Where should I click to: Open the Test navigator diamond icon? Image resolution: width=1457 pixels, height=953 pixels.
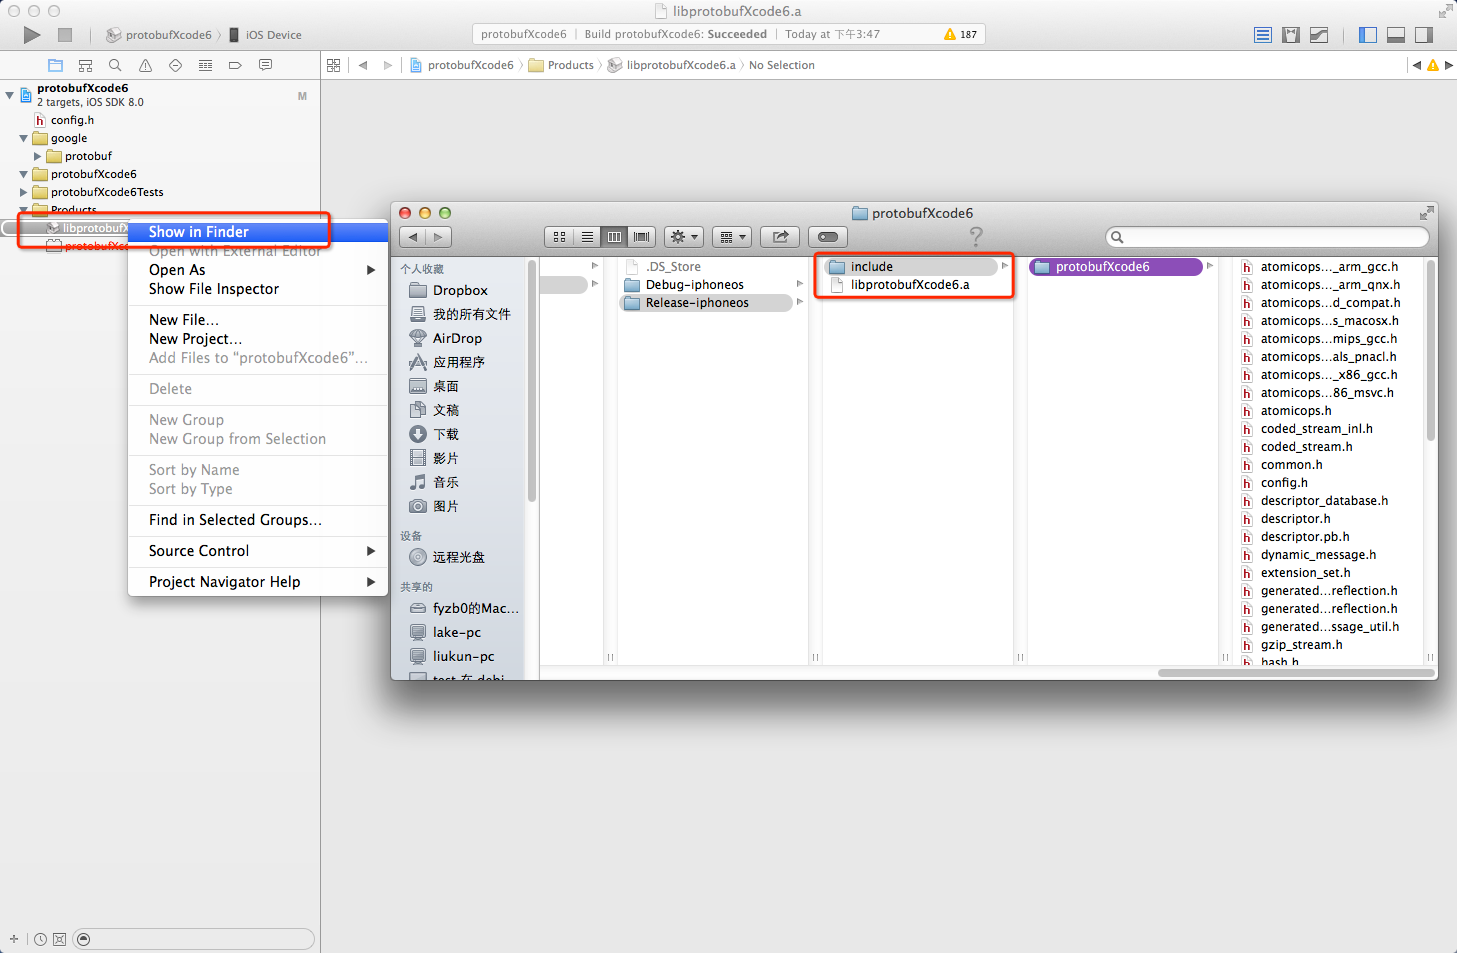point(175,65)
